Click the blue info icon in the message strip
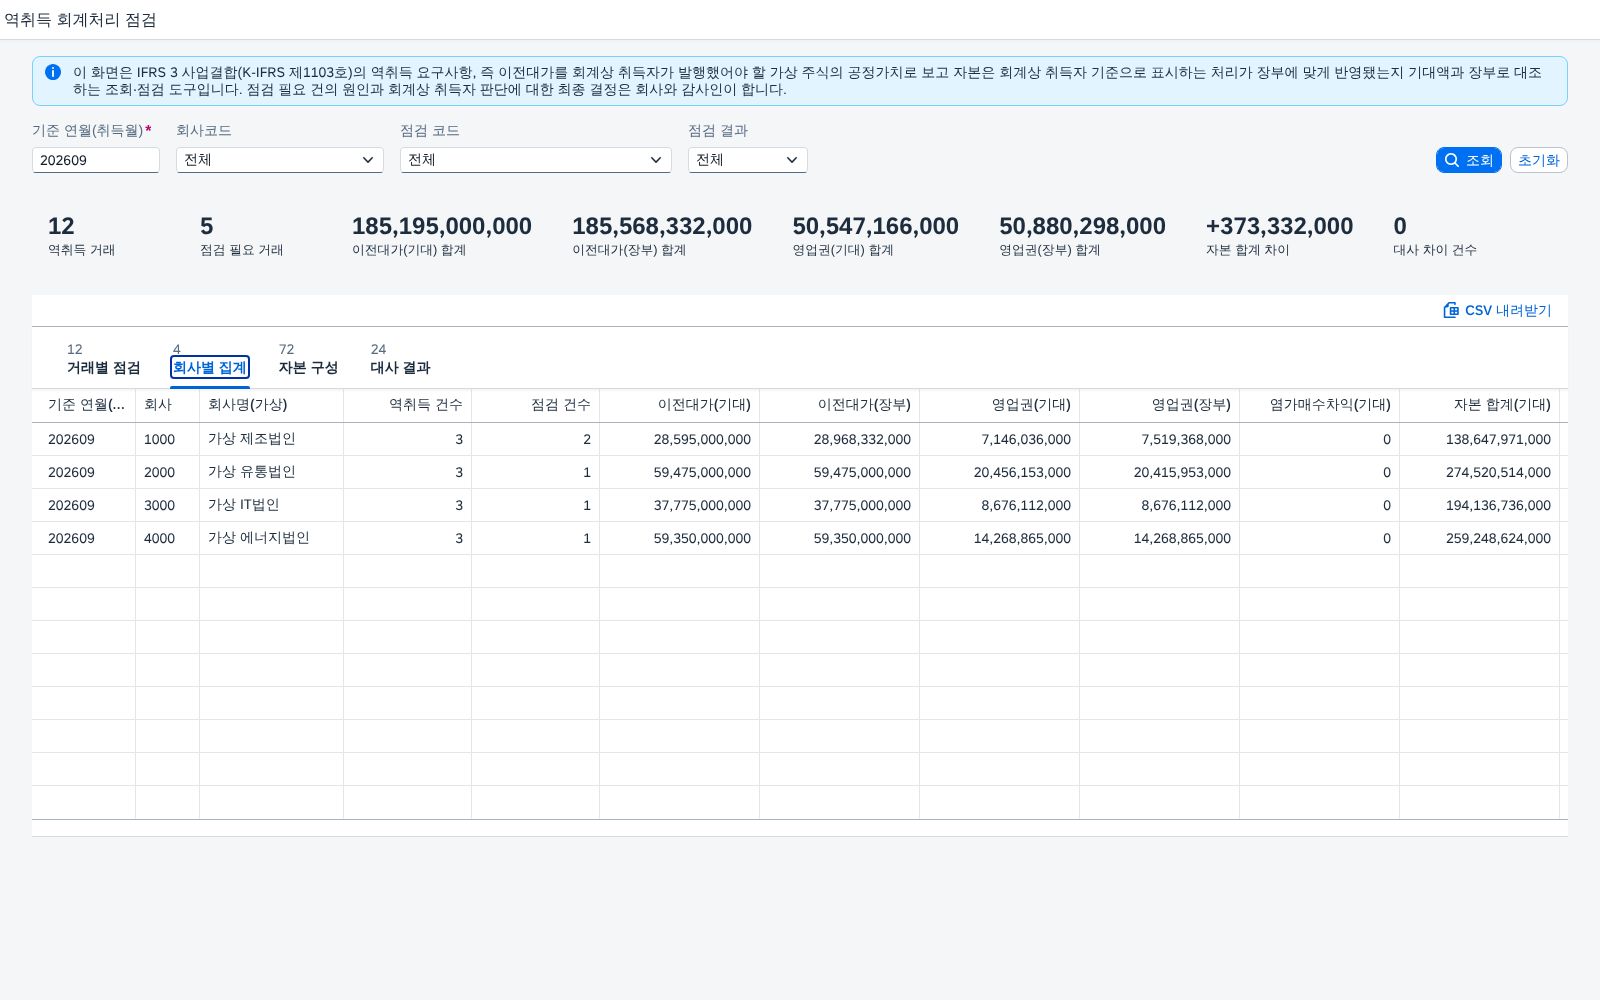Image resolution: width=1600 pixels, height=1000 pixels. tap(53, 72)
